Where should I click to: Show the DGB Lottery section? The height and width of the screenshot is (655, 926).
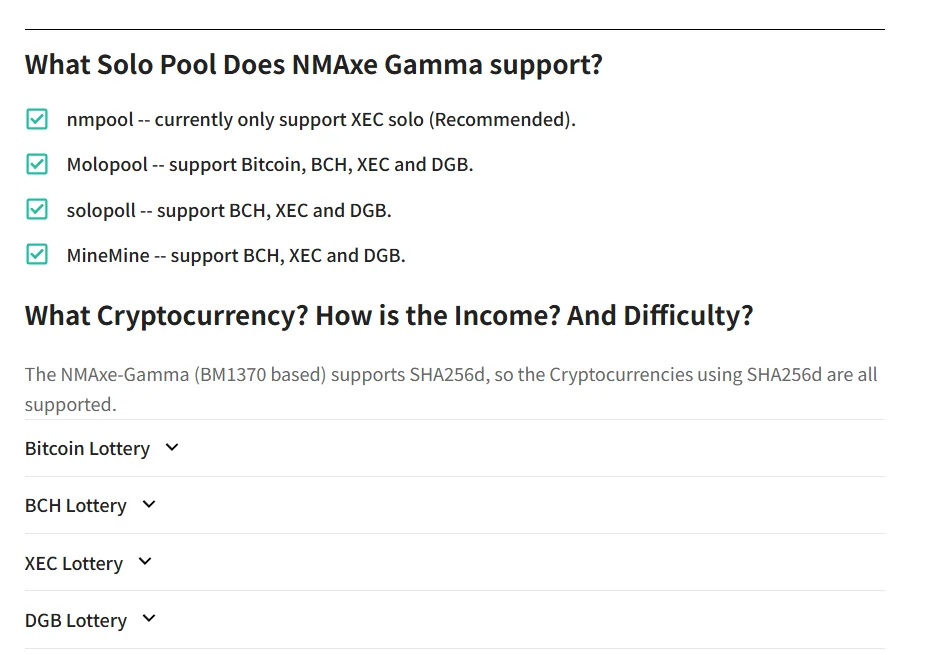[x=76, y=620]
